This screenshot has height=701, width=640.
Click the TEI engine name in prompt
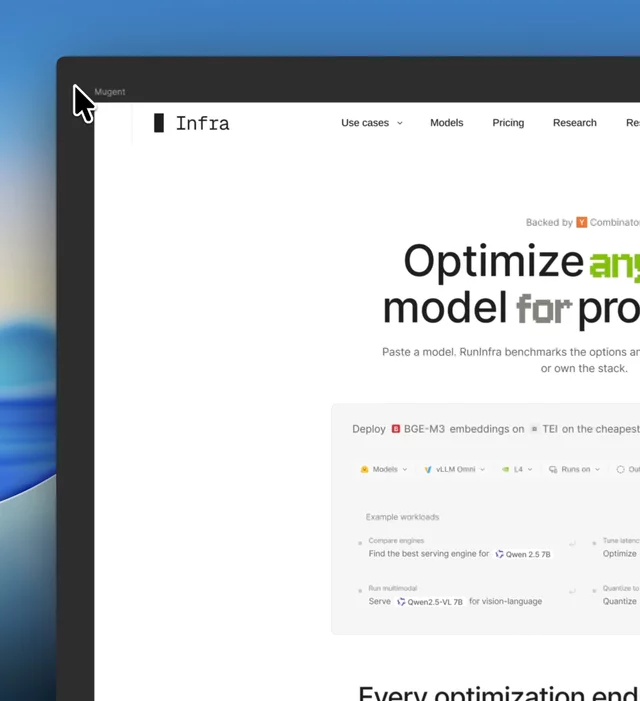click(550, 429)
